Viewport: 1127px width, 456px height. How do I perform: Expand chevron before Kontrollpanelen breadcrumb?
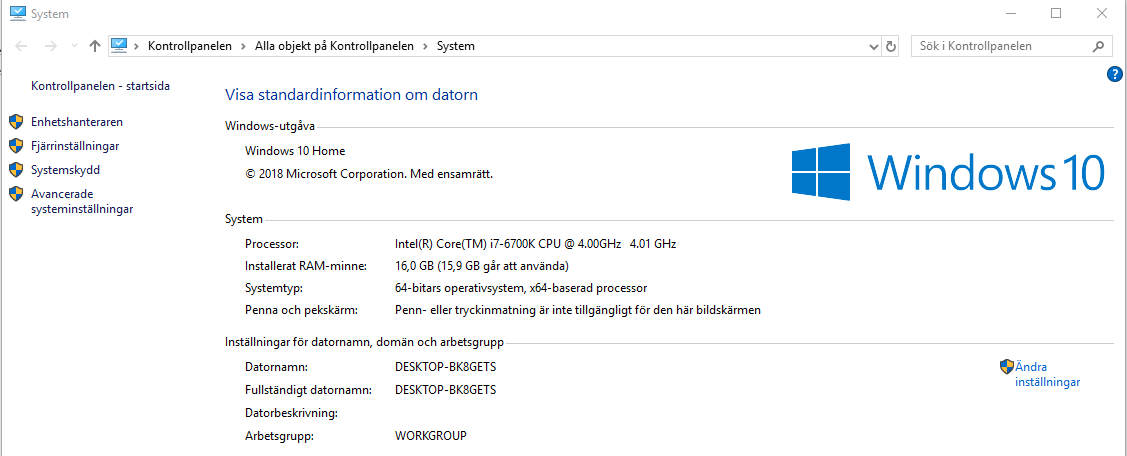(x=137, y=46)
